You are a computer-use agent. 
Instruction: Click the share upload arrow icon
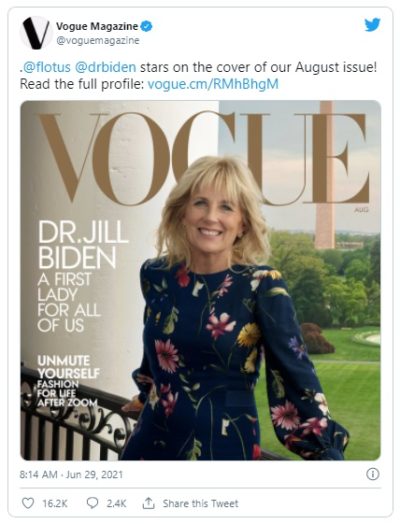click(x=148, y=503)
